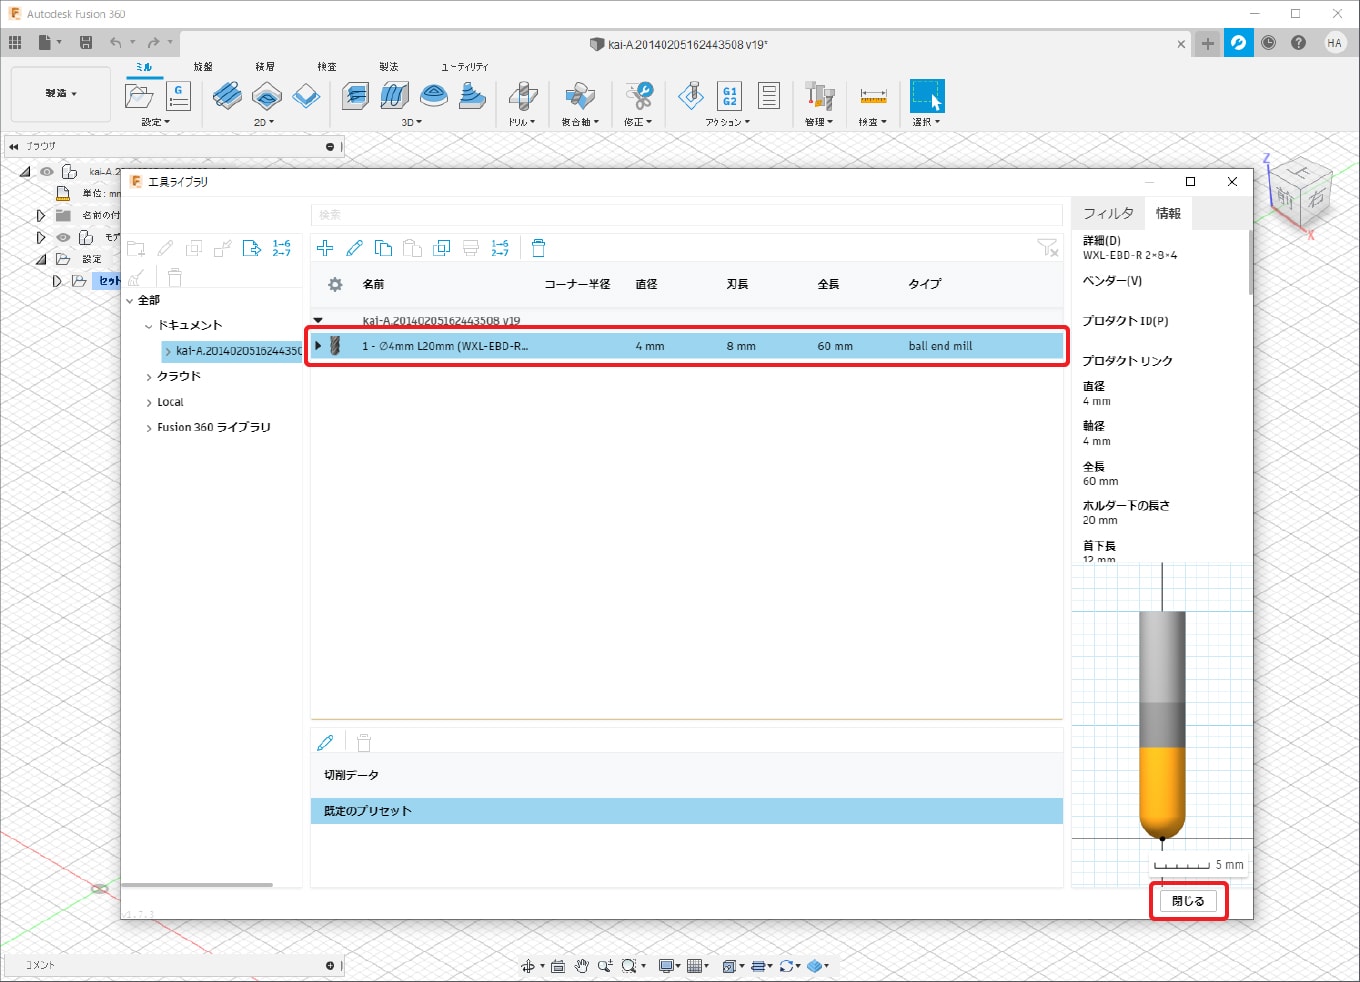Screen dimensions: 1360x982
Task: Expand the クラウド library node
Action: [149, 377]
